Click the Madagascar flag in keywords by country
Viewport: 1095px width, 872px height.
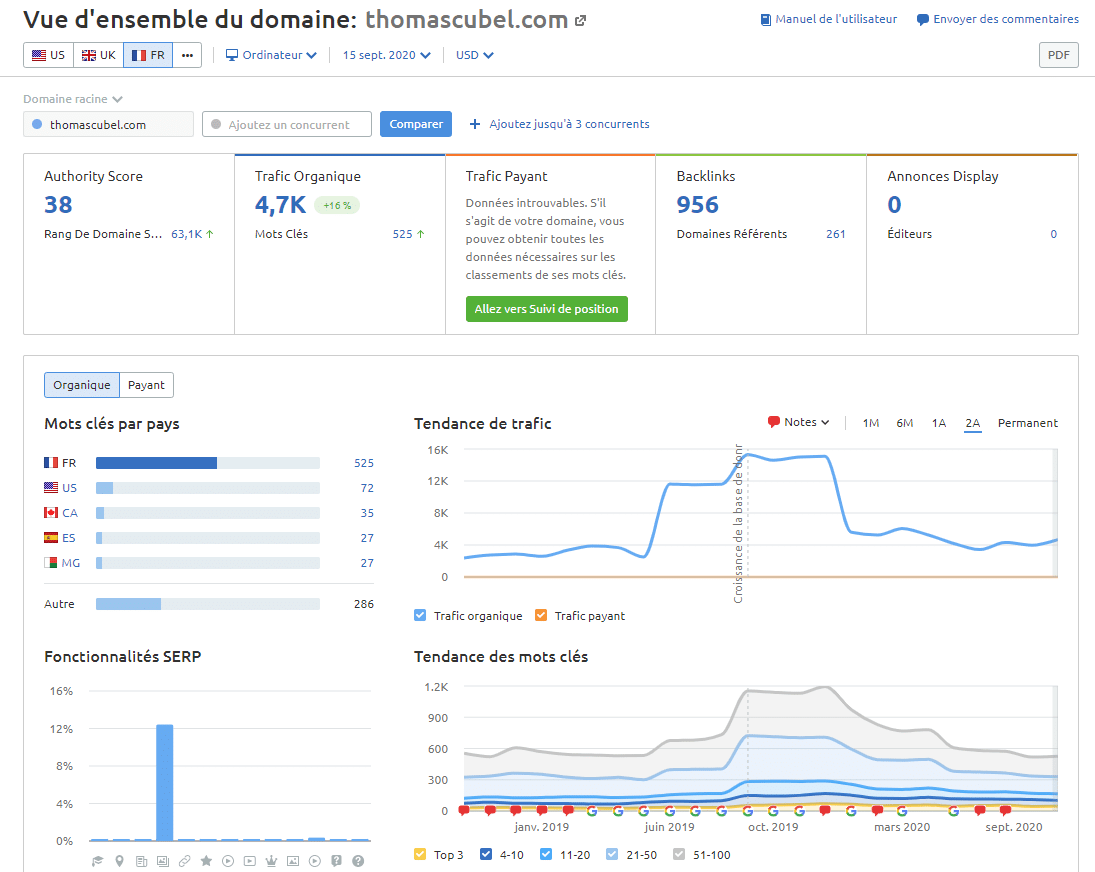(51, 563)
